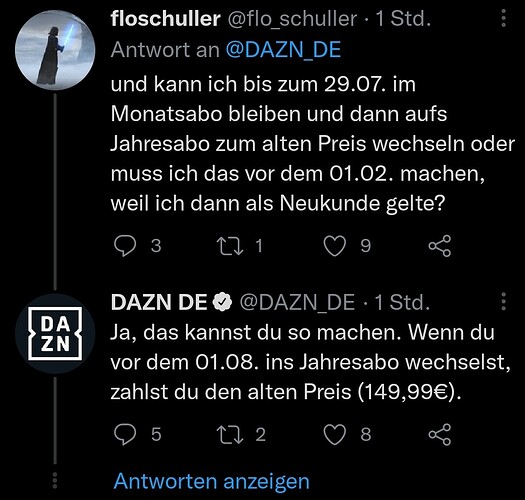
Task: Click the @DAZN_DE mention link
Action: click(283, 50)
